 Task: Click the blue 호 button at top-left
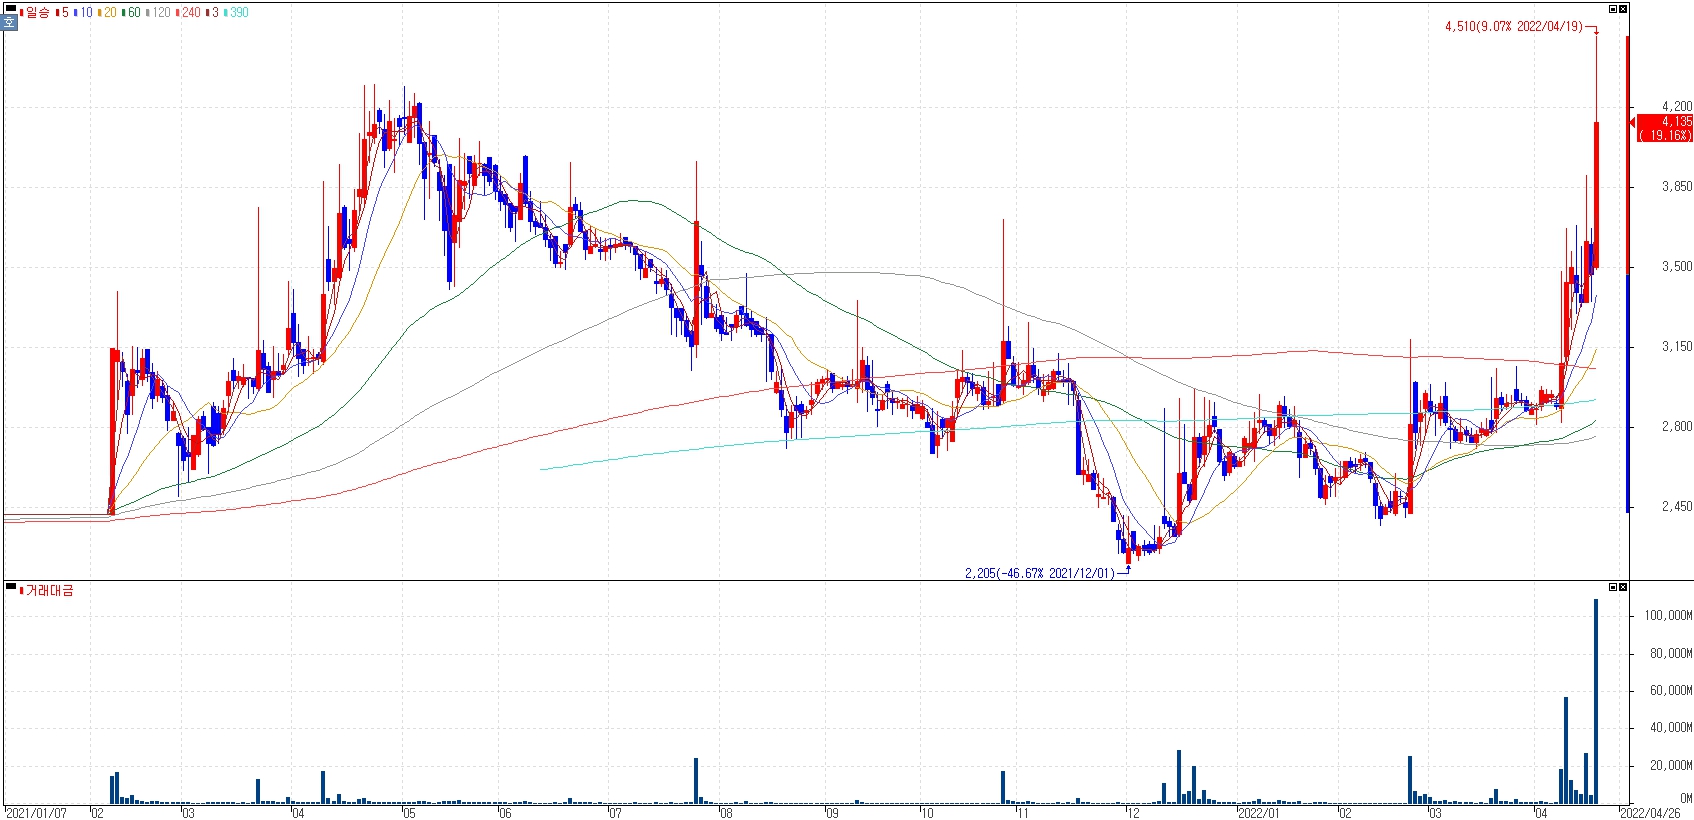click(x=9, y=22)
